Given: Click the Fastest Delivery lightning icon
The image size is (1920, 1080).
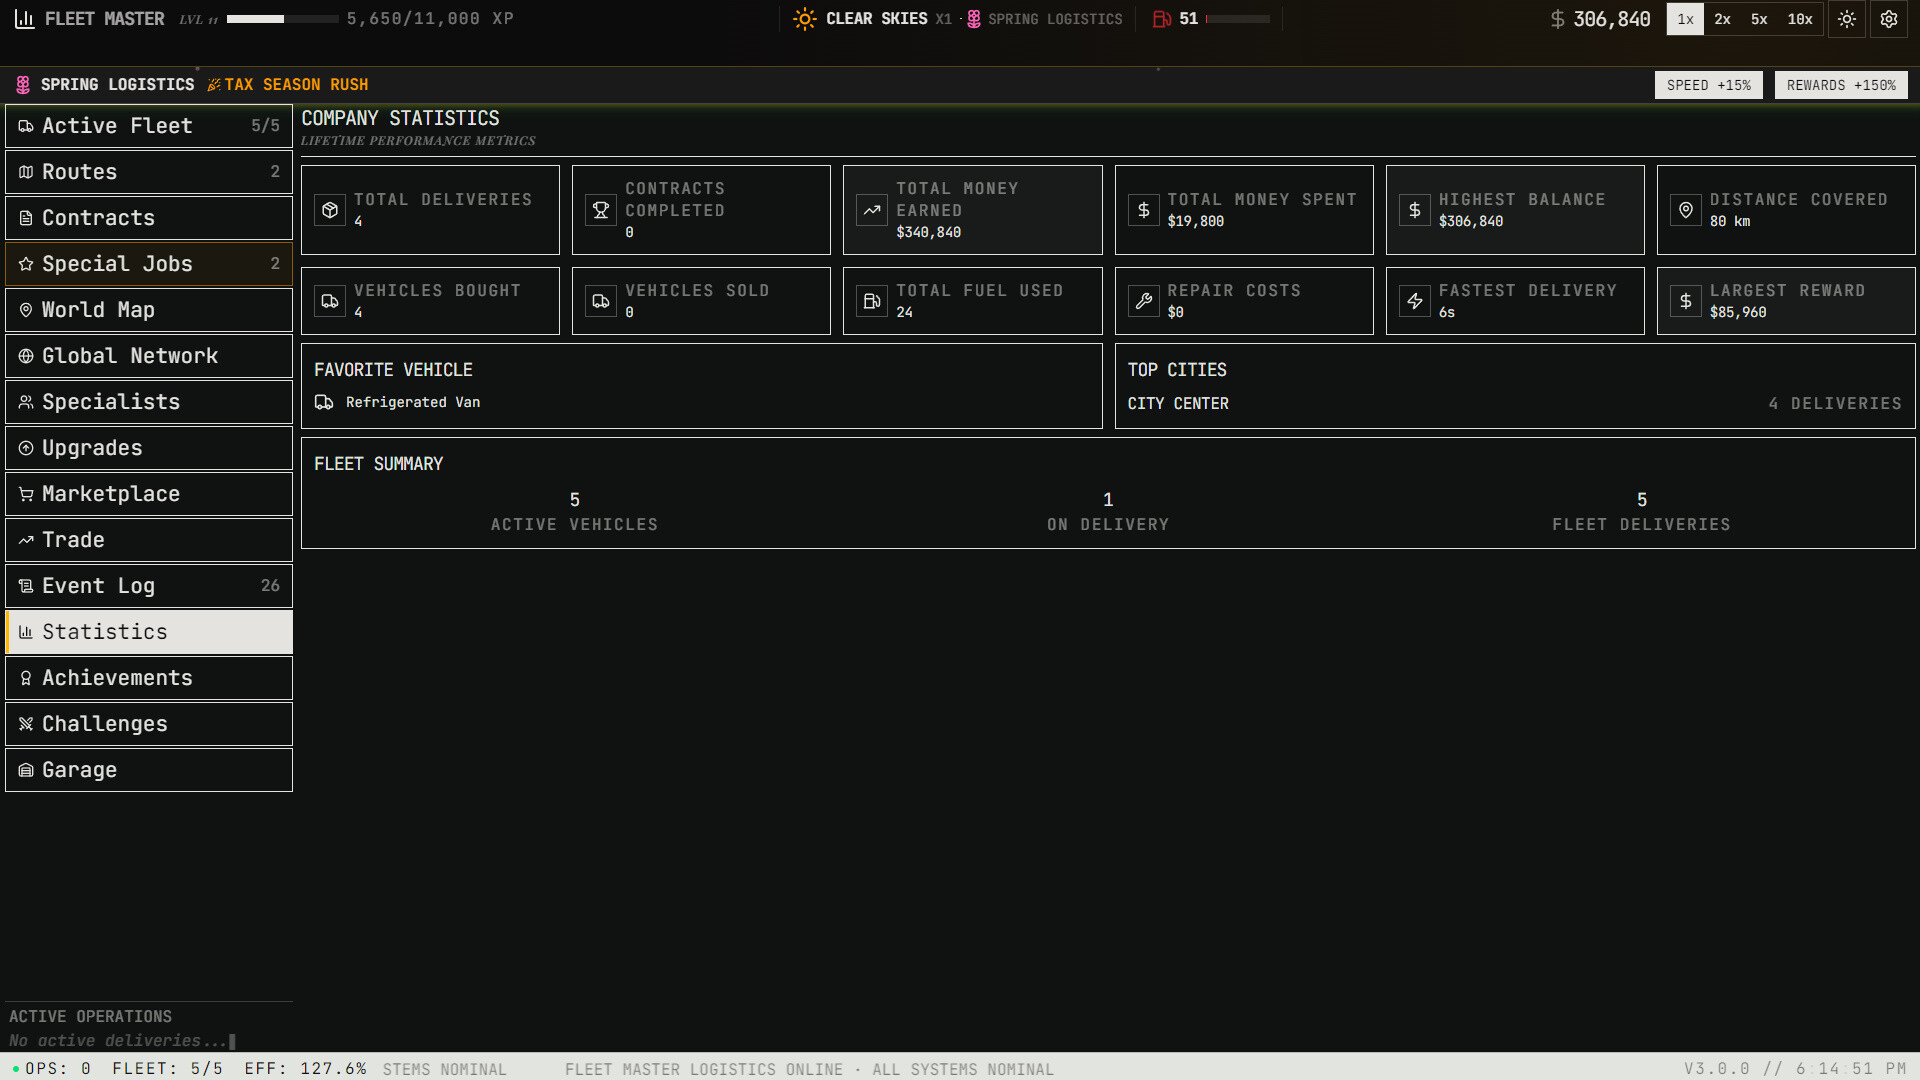Looking at the screenshot, I should 1415,301.
